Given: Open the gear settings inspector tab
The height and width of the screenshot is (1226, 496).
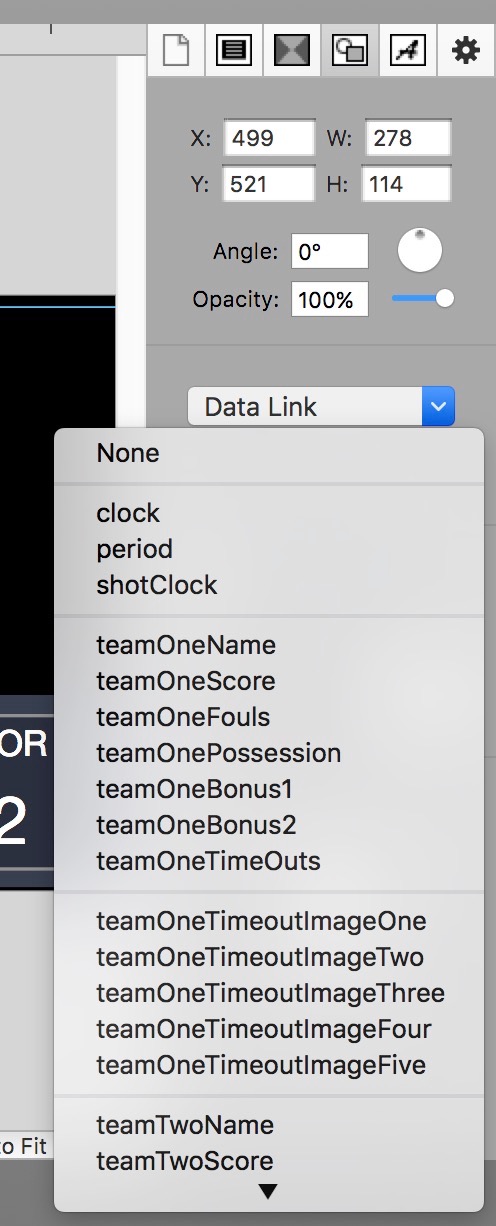Looking at the screenshot, I should click(465, 50).
